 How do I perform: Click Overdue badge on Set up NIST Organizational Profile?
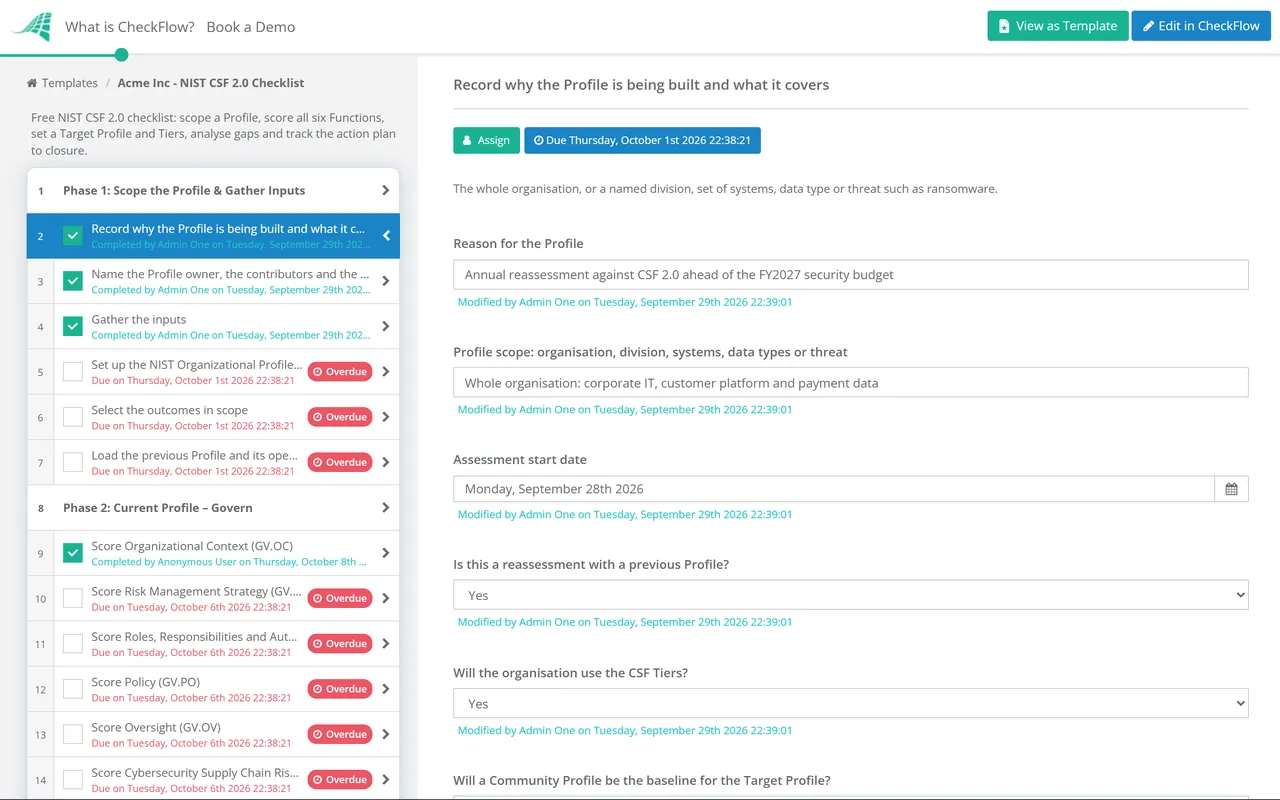(340, 372)
